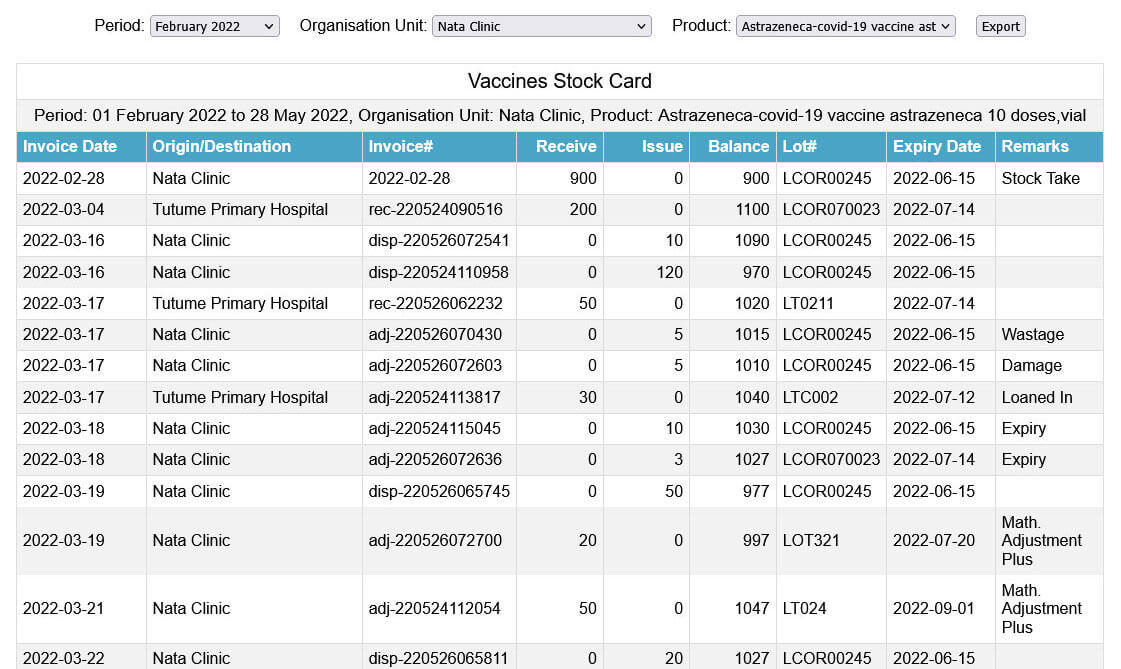
Task: Click lot number LT024
Action: pyautogui.click(x=804, y=609)
